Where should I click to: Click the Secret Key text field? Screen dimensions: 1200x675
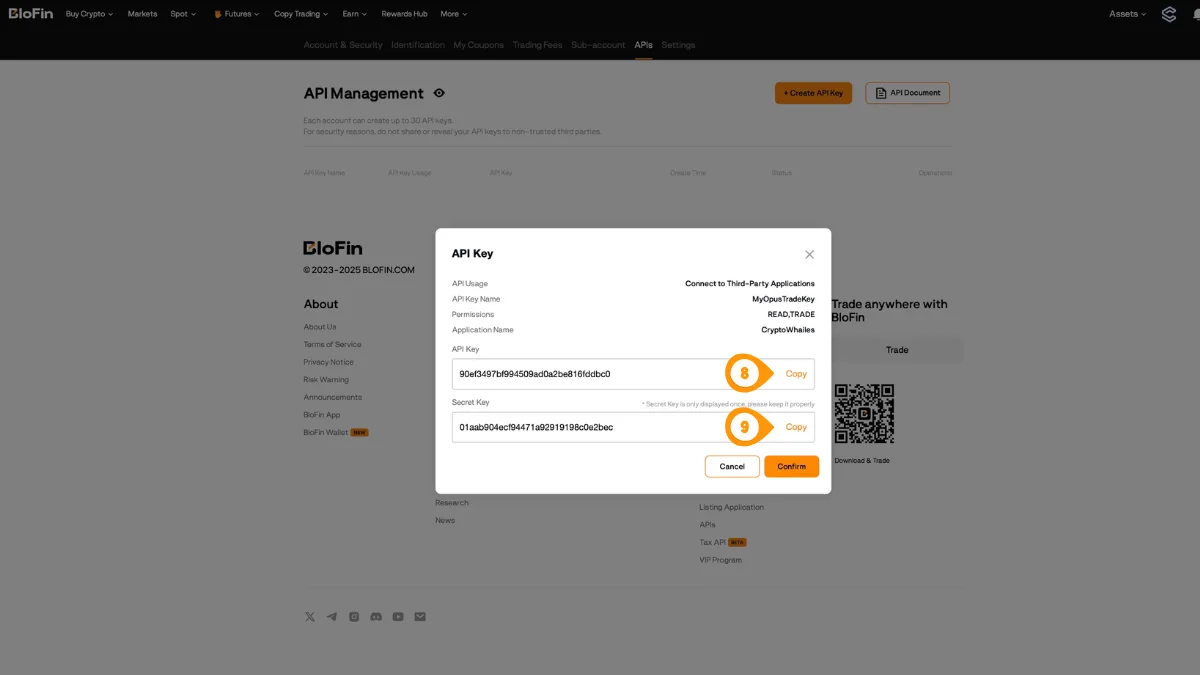(633, 427)
